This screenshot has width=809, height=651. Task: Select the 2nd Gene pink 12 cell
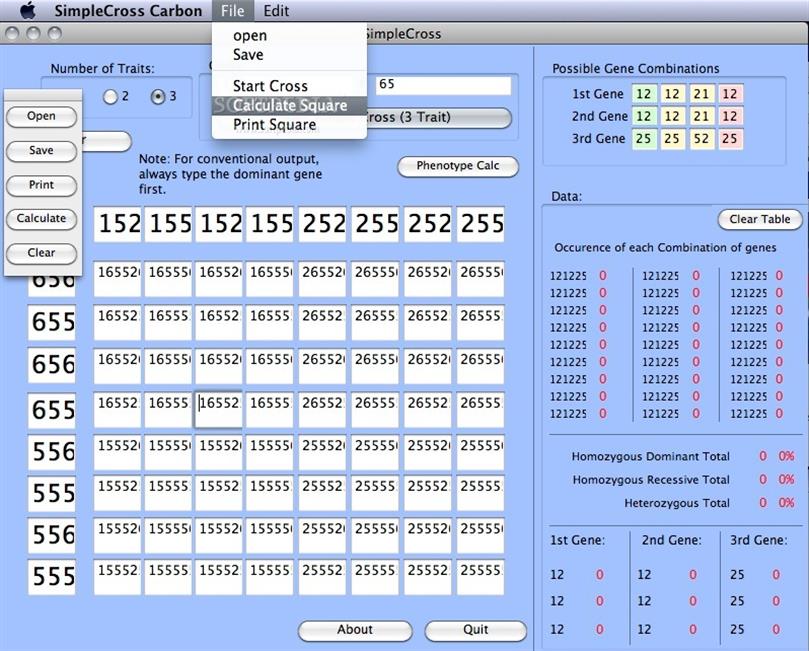click(730, 116)
